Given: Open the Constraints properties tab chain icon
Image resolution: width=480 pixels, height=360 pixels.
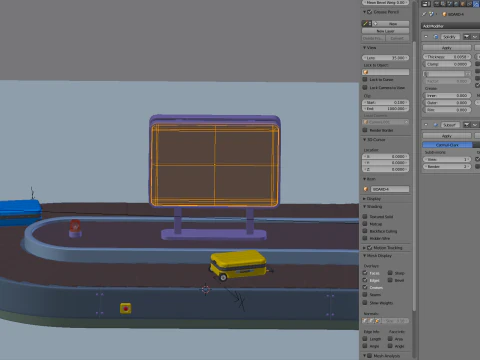Looking at the screenshot, I should click(x=469, y=4).
